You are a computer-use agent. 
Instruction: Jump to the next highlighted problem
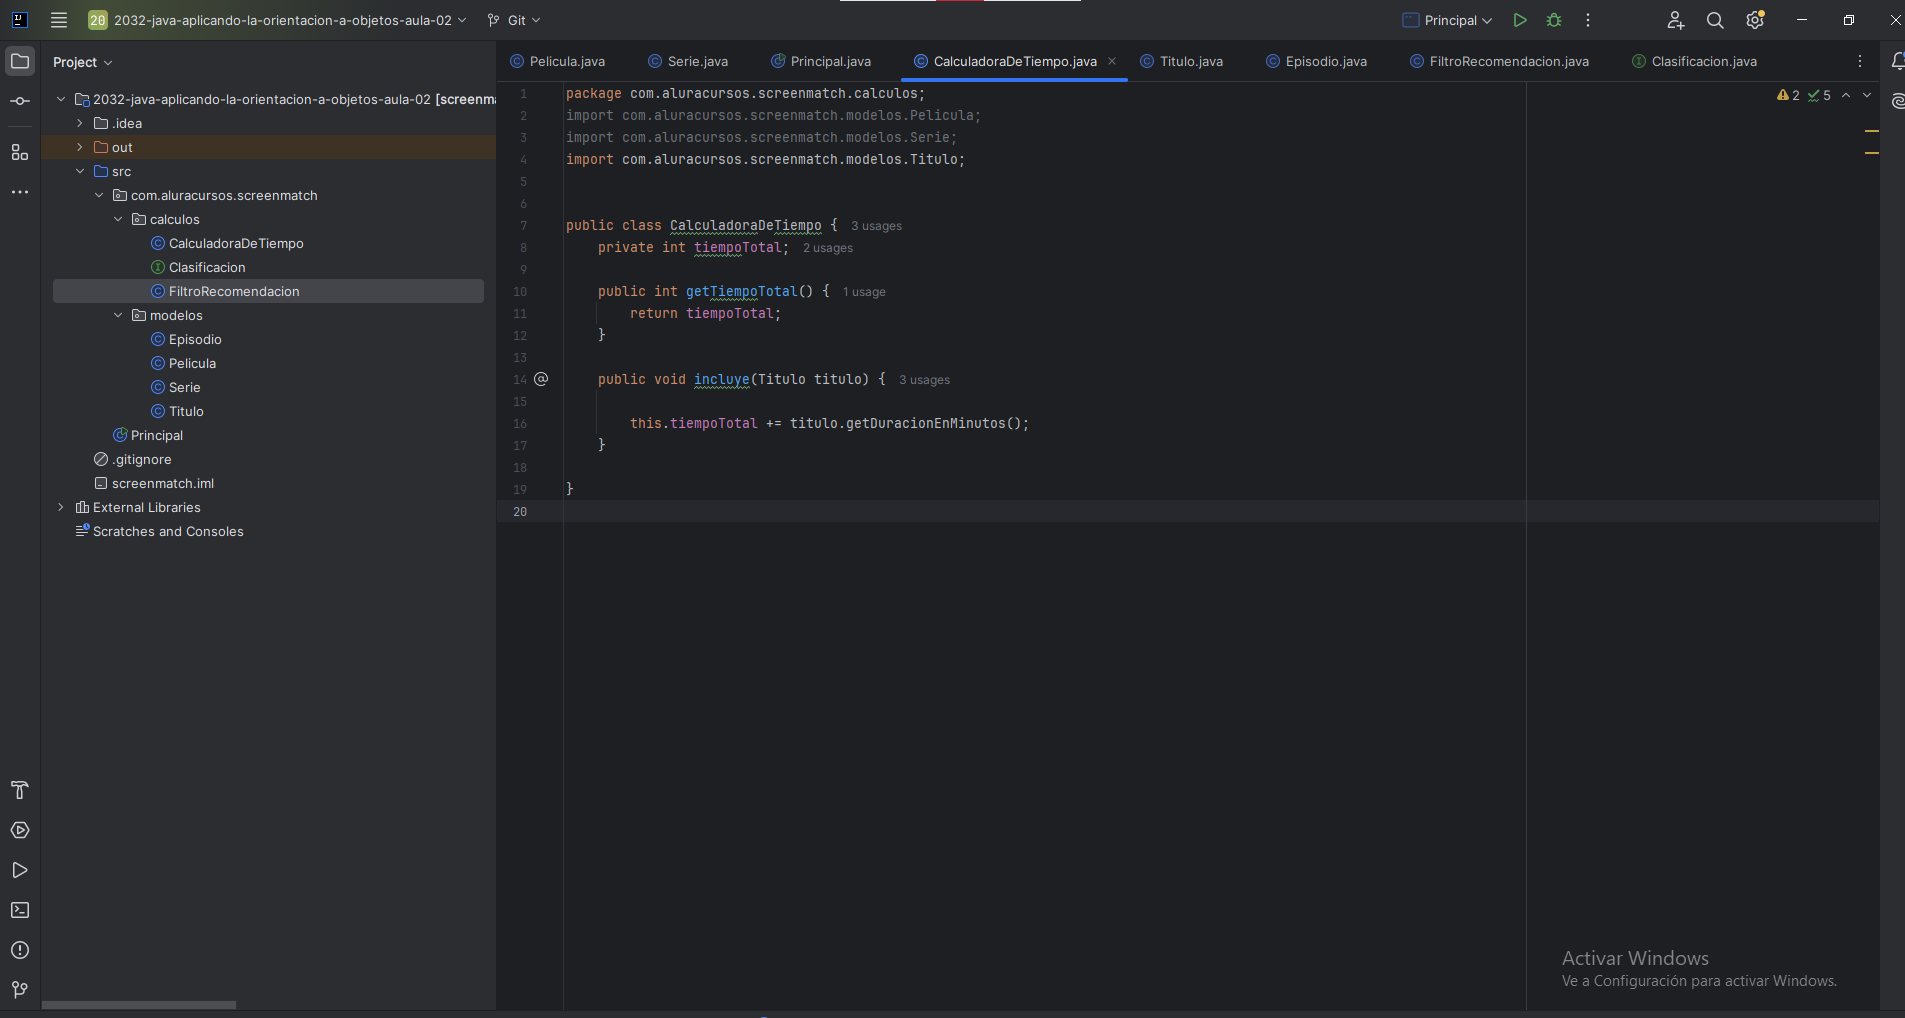tap(1867, 95)
